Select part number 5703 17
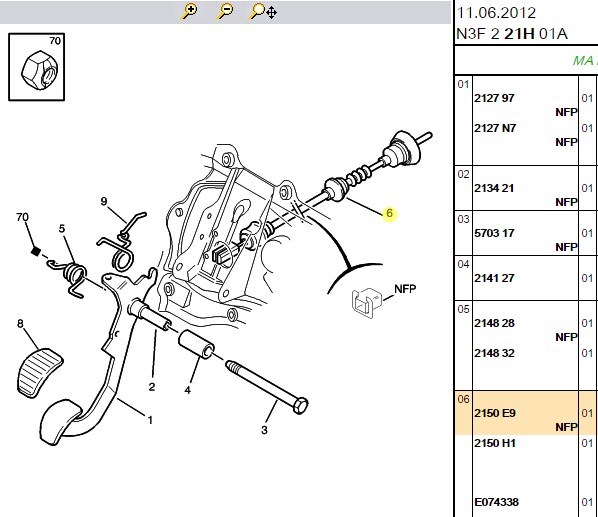The height and width of the screenshot is (517, 598). click(x=494, y=233)
